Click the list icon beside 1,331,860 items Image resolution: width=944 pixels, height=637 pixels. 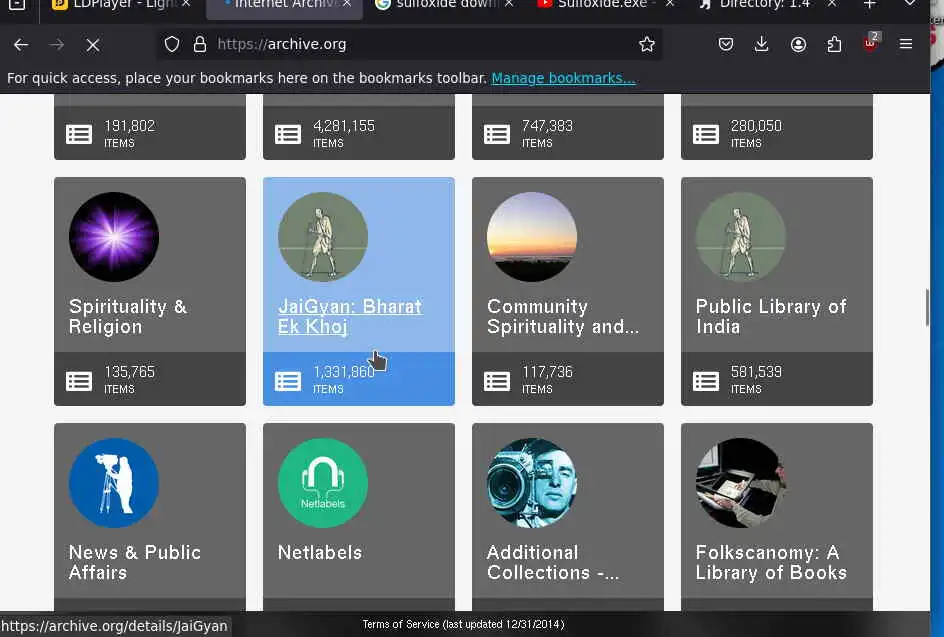point(288,381)
